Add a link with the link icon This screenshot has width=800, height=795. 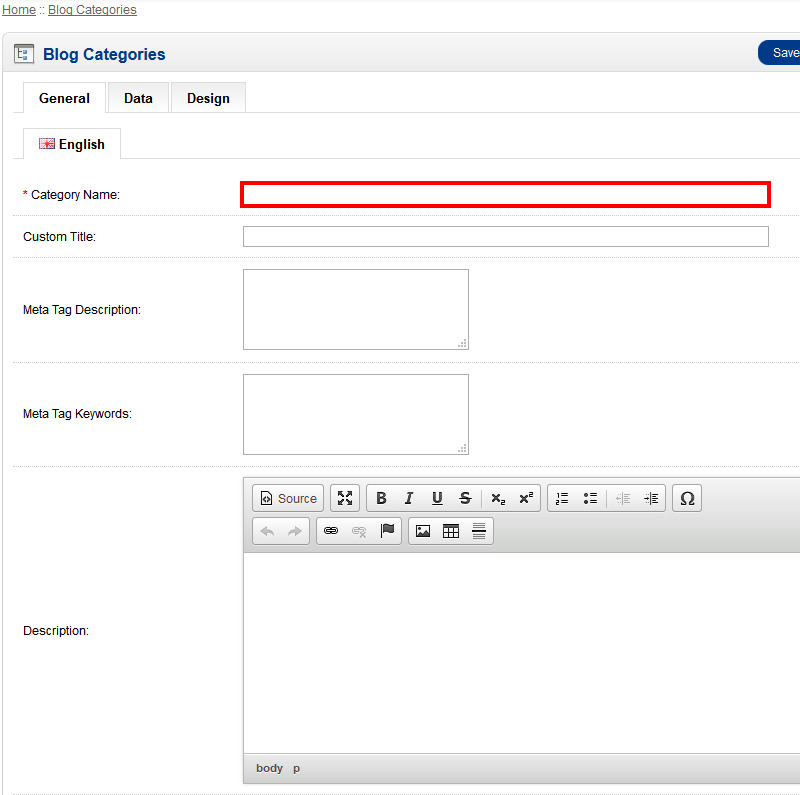click(x=331, y=531)
